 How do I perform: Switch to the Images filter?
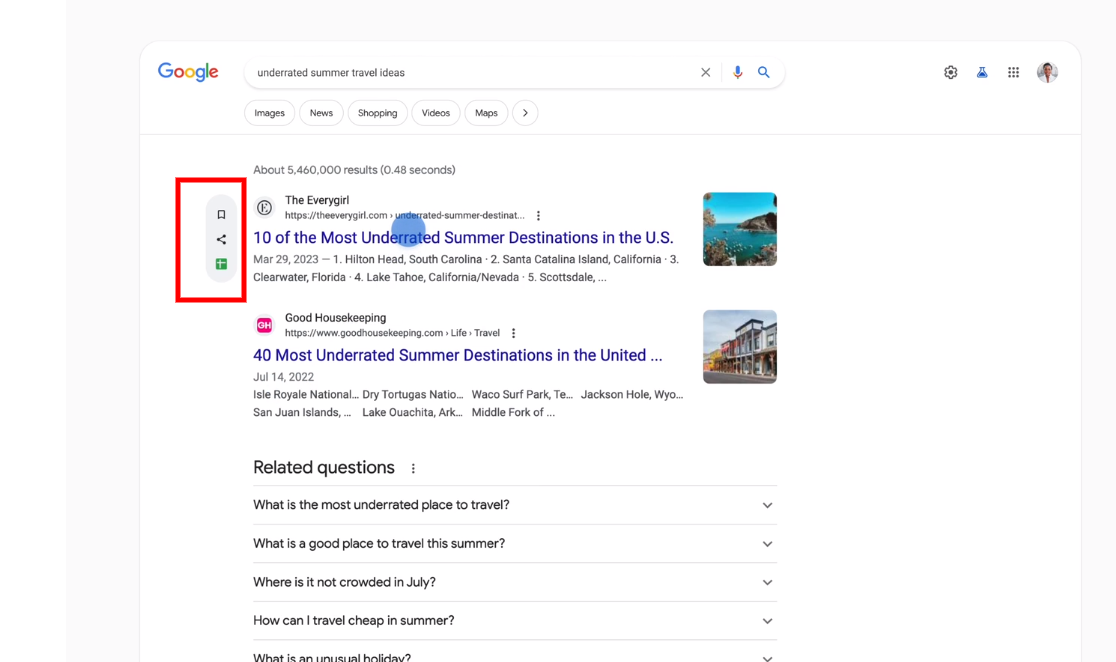[270, 113]
